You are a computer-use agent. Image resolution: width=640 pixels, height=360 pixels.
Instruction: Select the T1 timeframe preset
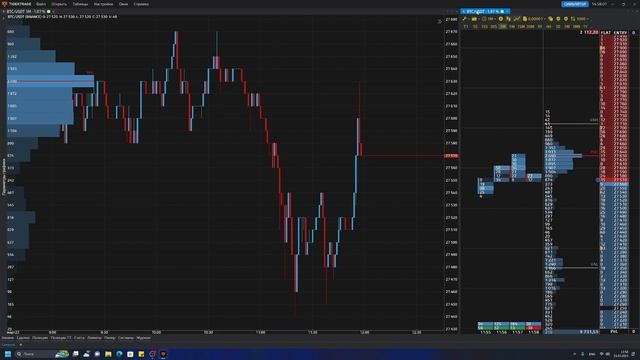point(466,27)
